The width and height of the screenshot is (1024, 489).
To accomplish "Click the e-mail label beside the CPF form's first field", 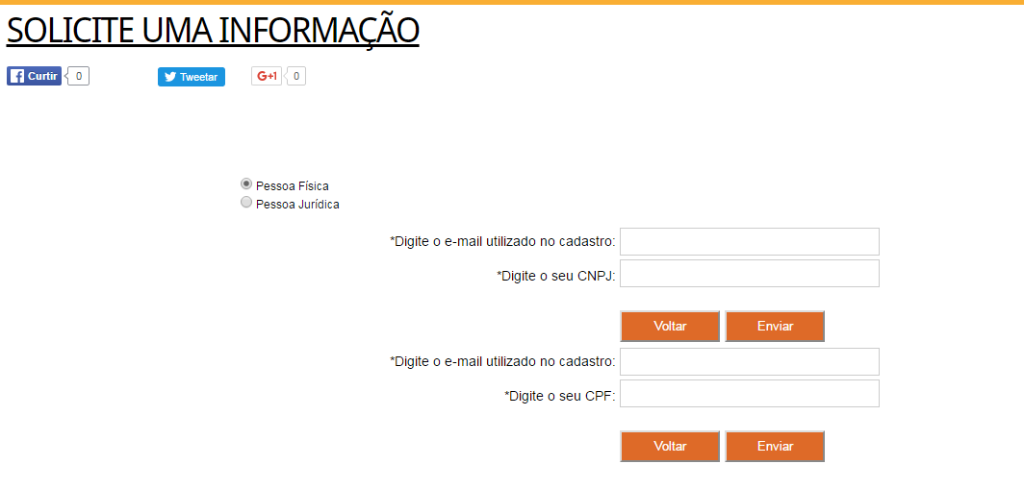I will (x=503, y=362).
